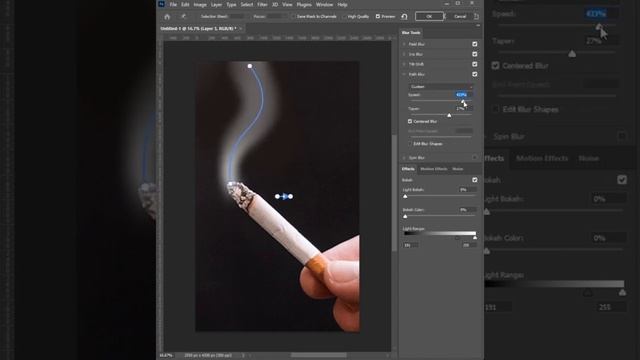Switch to the Effects tab

[x=408, y=169]
